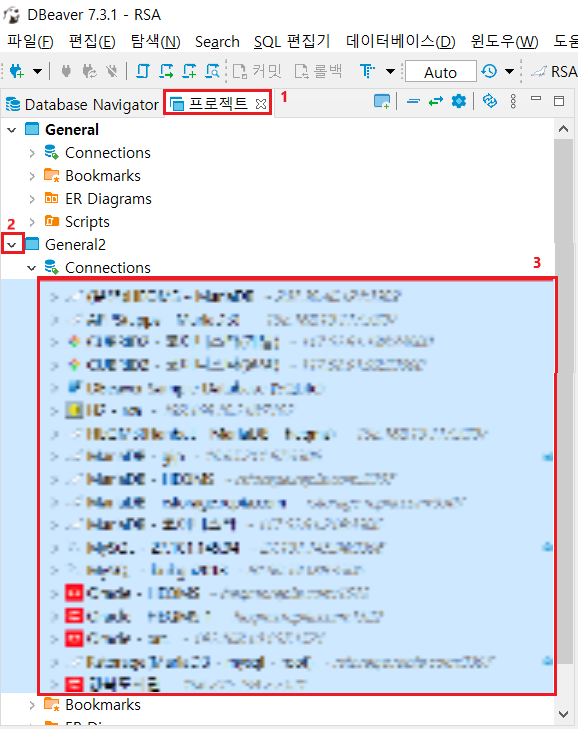The image size is (578, 729).
Task: Toggle the Auto commit mode field
Action: pos(440,72)
